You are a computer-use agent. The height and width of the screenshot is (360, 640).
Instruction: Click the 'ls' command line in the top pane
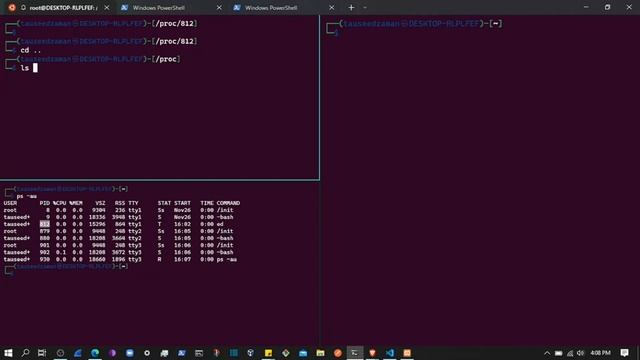tap(24, 68)
